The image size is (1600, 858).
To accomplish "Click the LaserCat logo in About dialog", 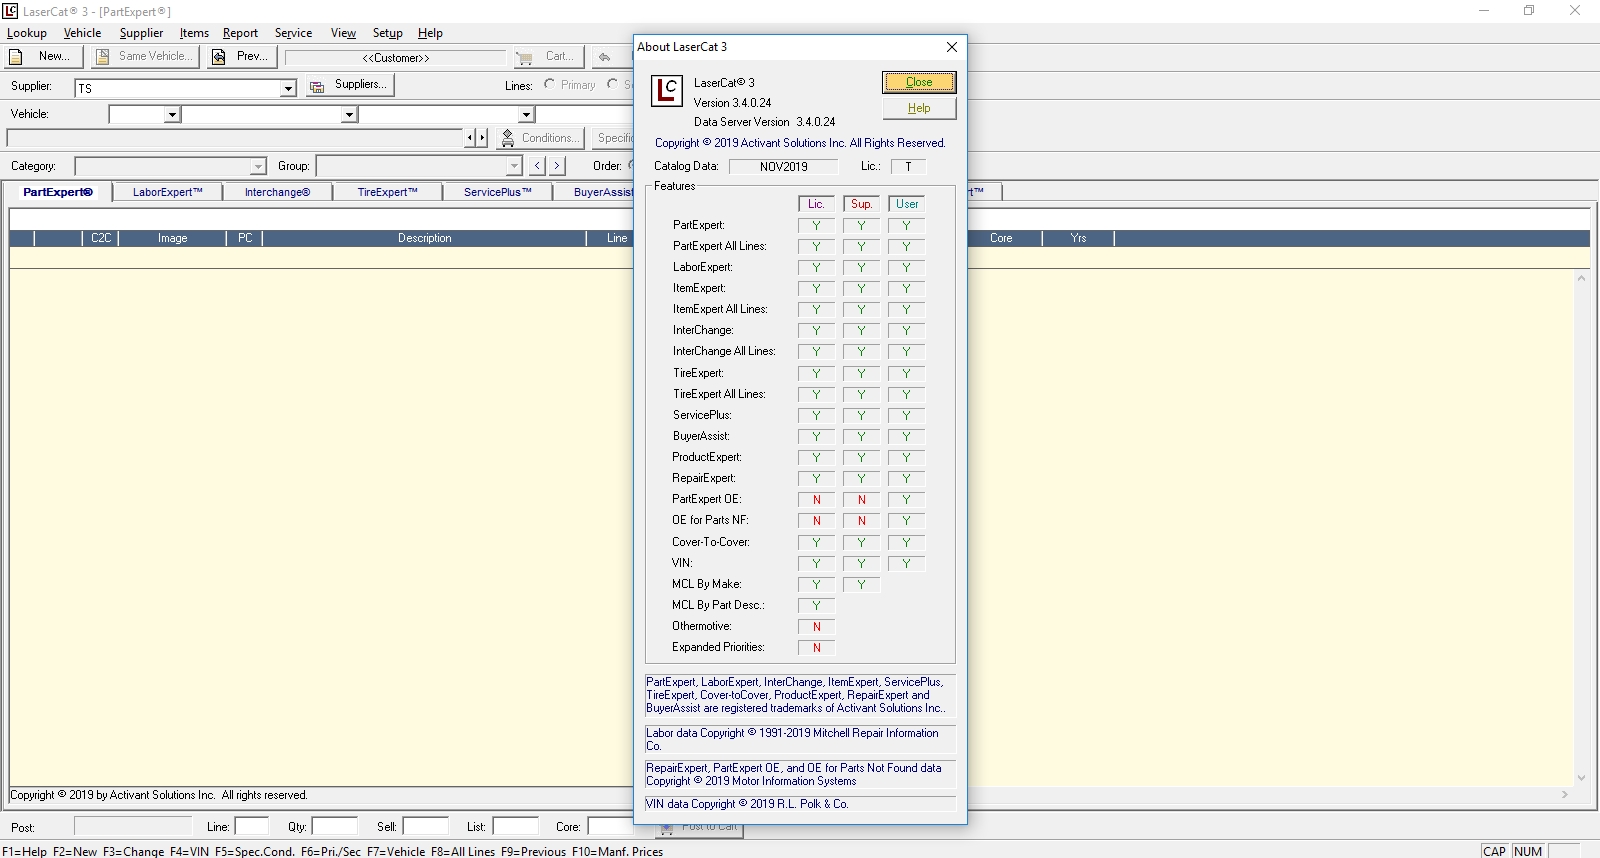I will (667, 91).
